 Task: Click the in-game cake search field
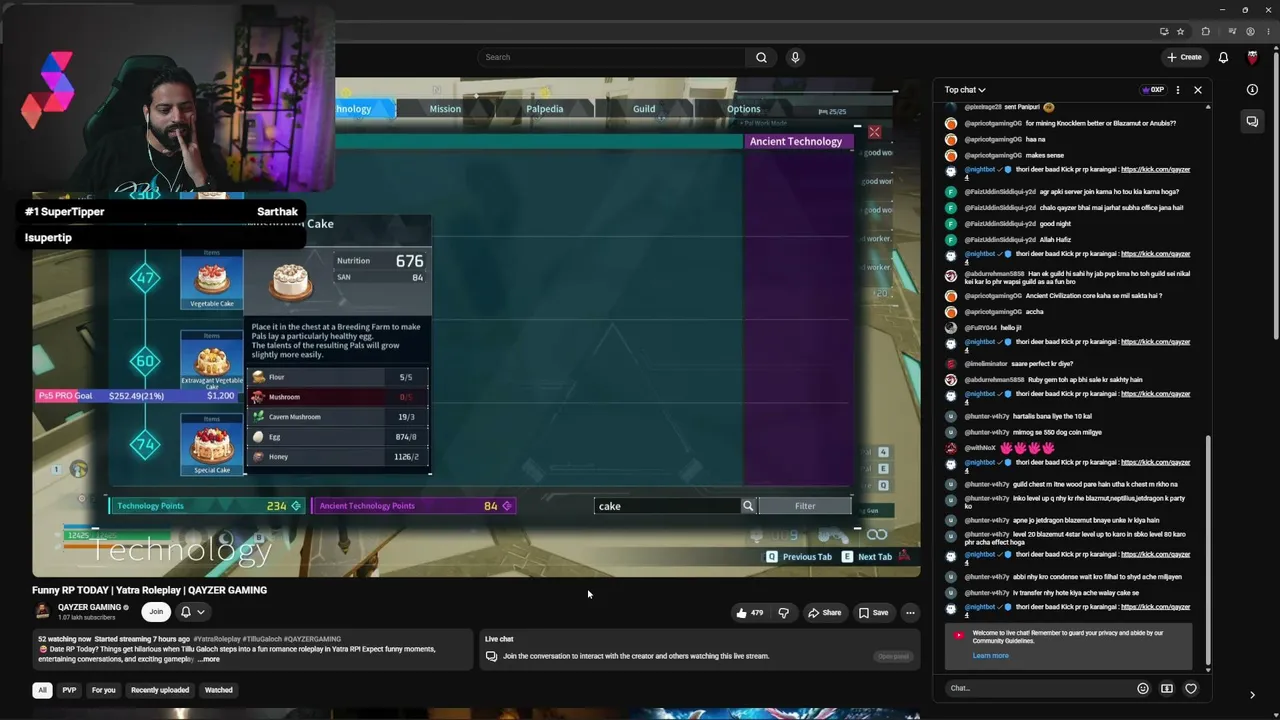click(x=667, y=506)
